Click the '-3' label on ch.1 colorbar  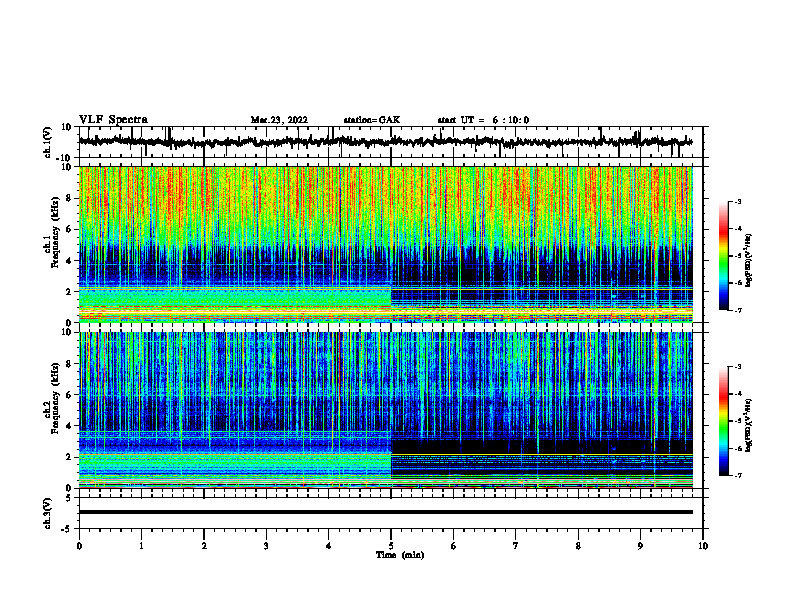(x=738, y=202)
